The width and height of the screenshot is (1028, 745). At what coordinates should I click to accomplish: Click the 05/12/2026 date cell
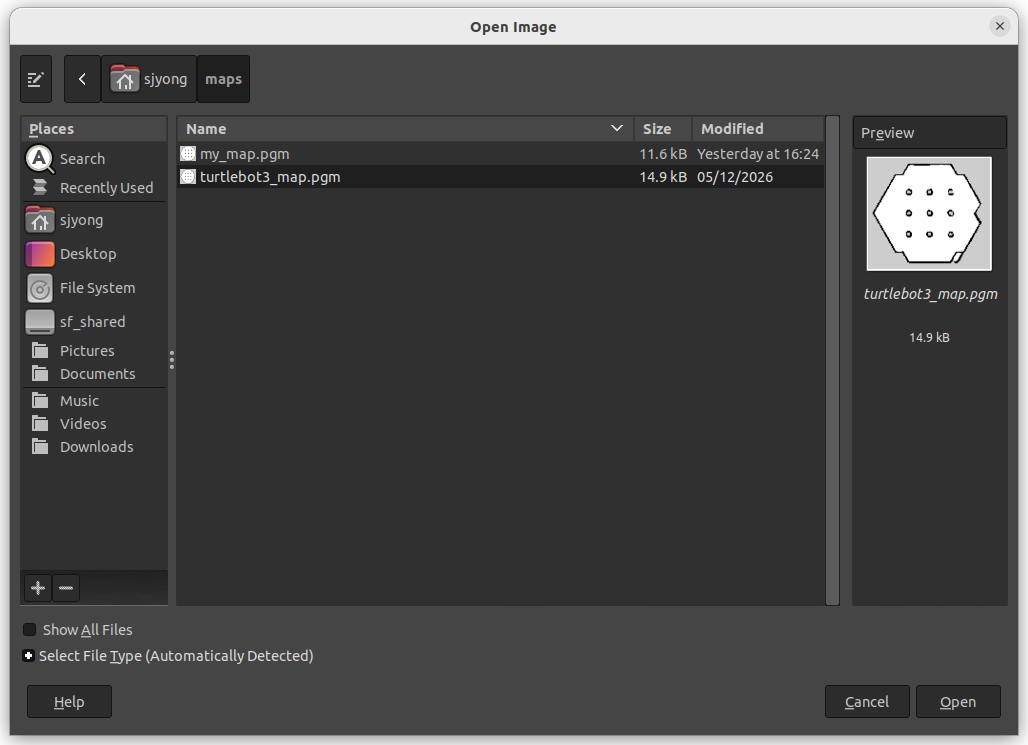tap(735, 177)
